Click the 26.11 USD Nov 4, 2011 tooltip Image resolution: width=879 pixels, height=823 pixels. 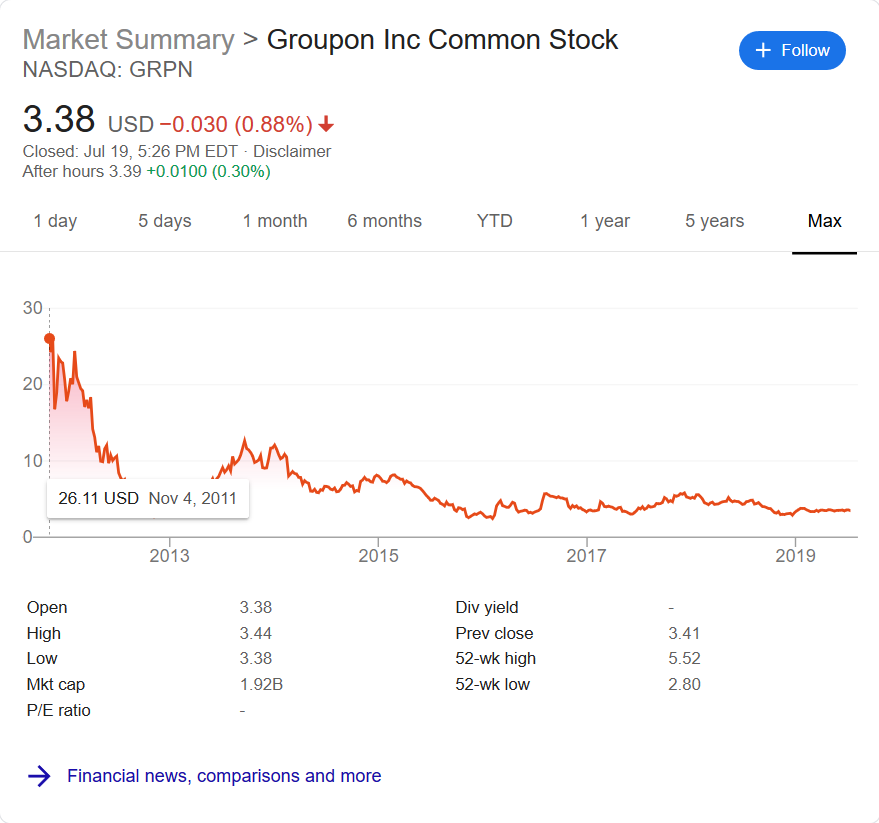coord(147,498)
